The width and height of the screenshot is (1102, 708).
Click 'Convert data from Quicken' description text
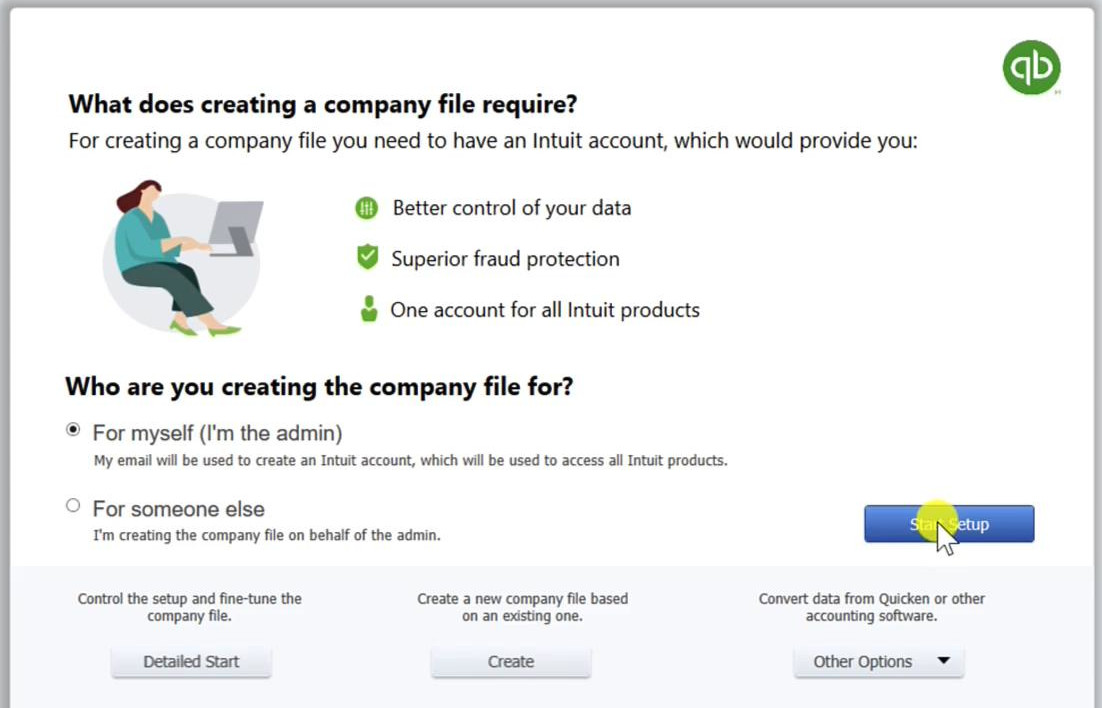click(871, 607)
